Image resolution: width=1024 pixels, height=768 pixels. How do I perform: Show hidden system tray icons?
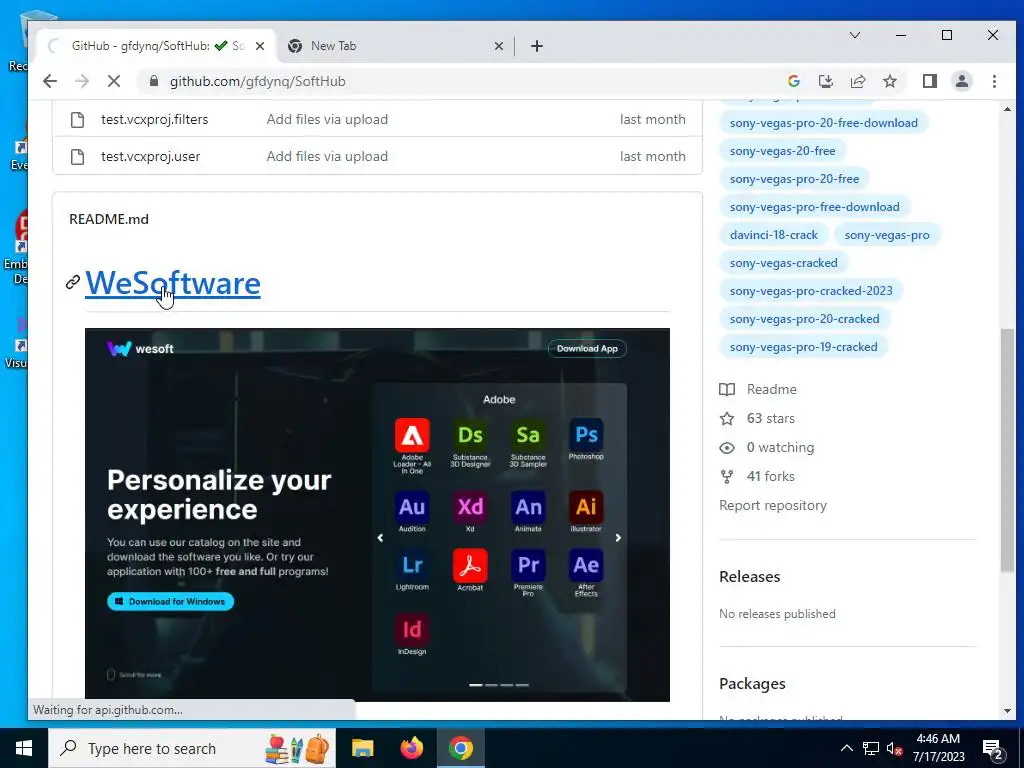coord(846,748)
